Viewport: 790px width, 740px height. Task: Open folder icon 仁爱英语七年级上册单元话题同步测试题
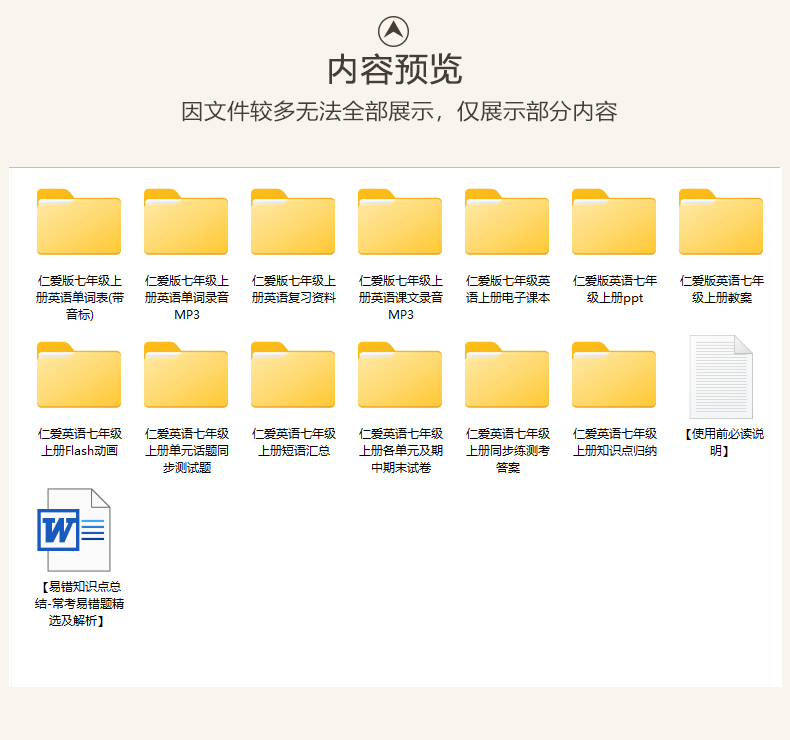click(186, 375)
